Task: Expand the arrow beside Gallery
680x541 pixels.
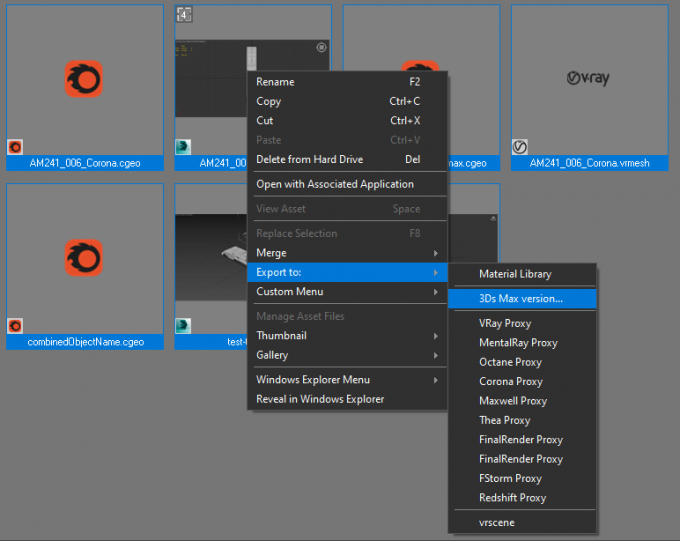Action: click(435, 355)
